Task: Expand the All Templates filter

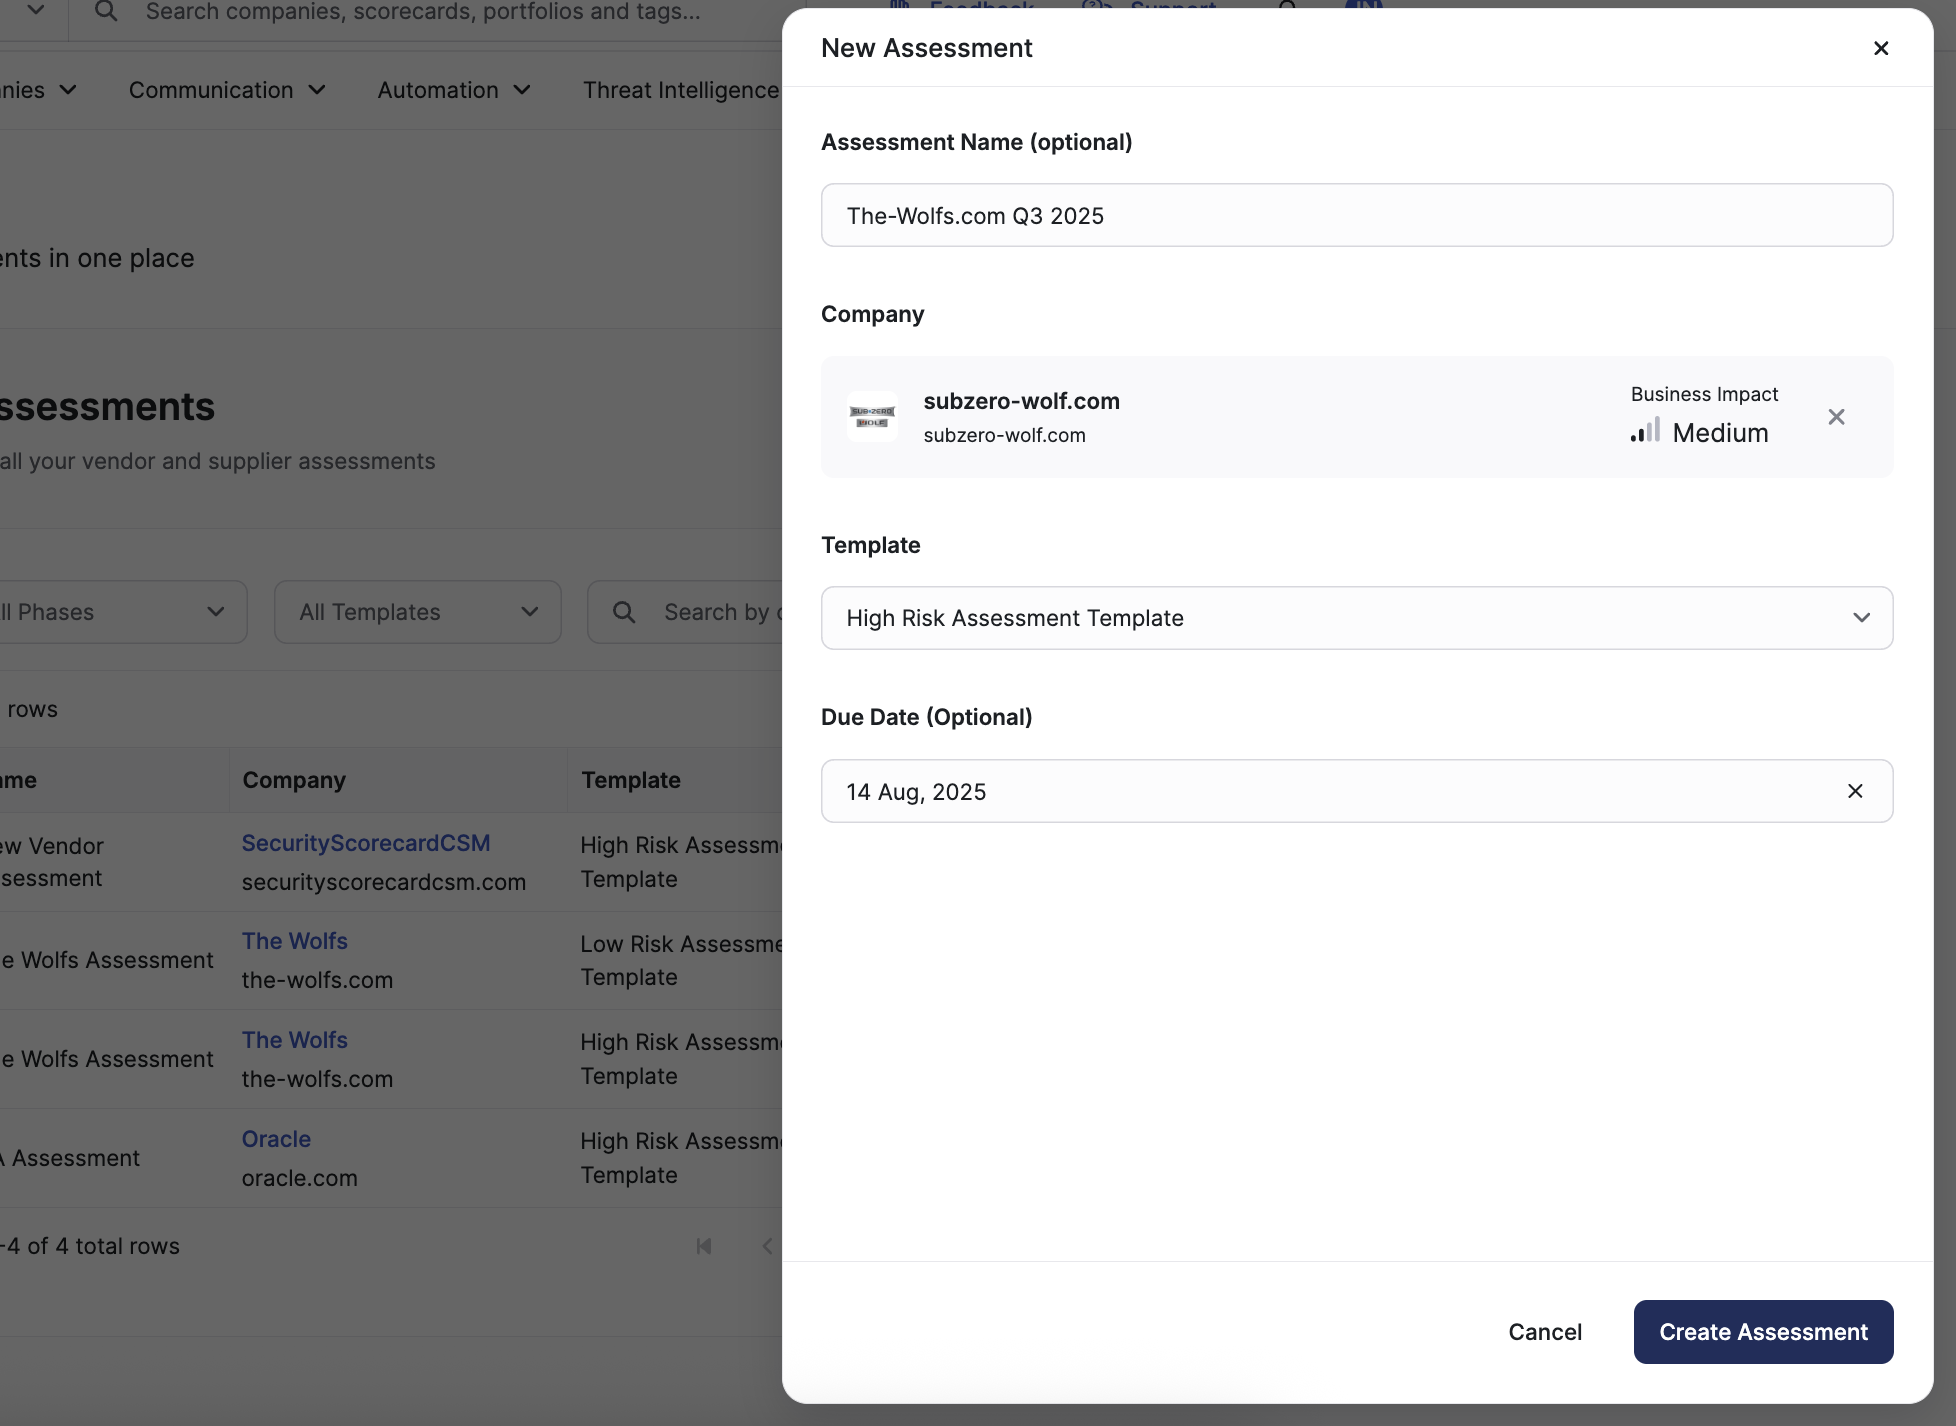Action: pyautogui.click(x=418, y=612)
